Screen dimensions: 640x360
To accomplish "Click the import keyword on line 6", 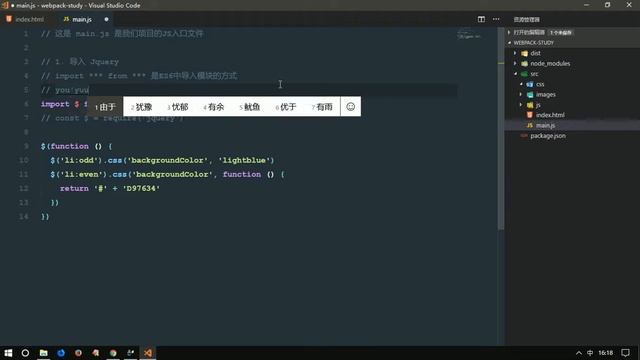I will point(55,104).
